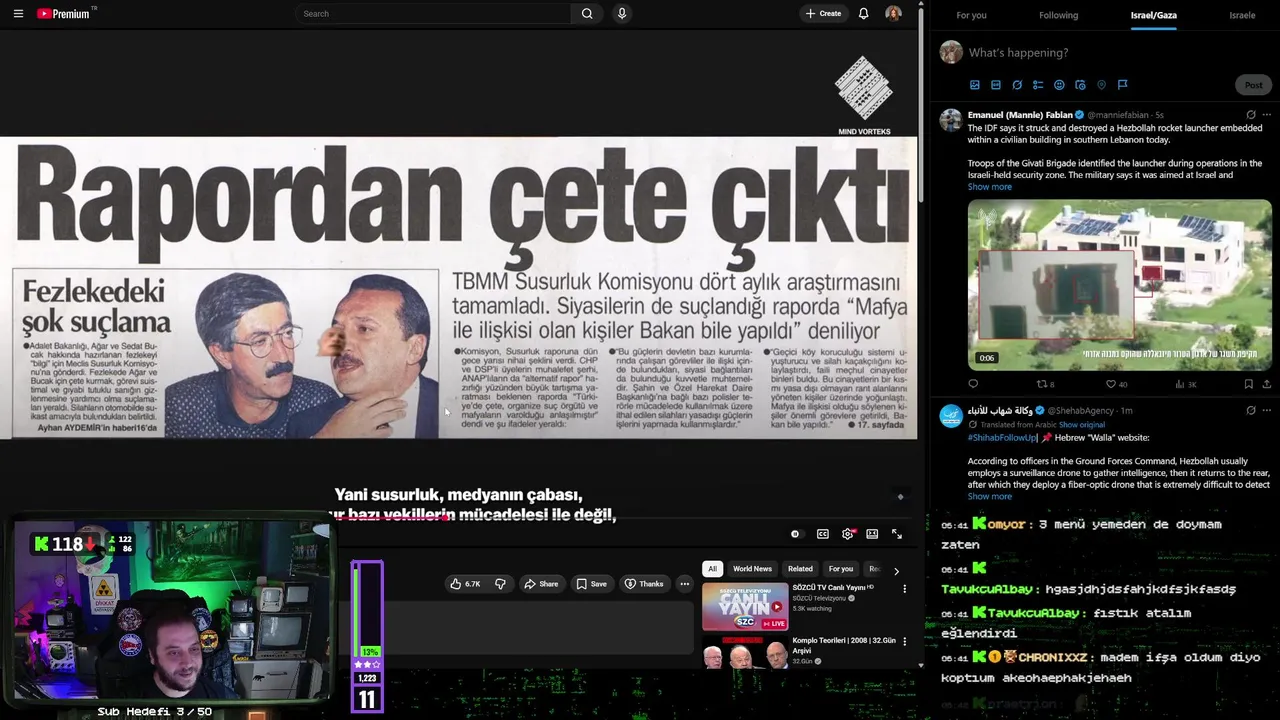Switch to the Following tab on X
The width and height of the screenshot is (1280, 720).
[x=1058, y=15]
